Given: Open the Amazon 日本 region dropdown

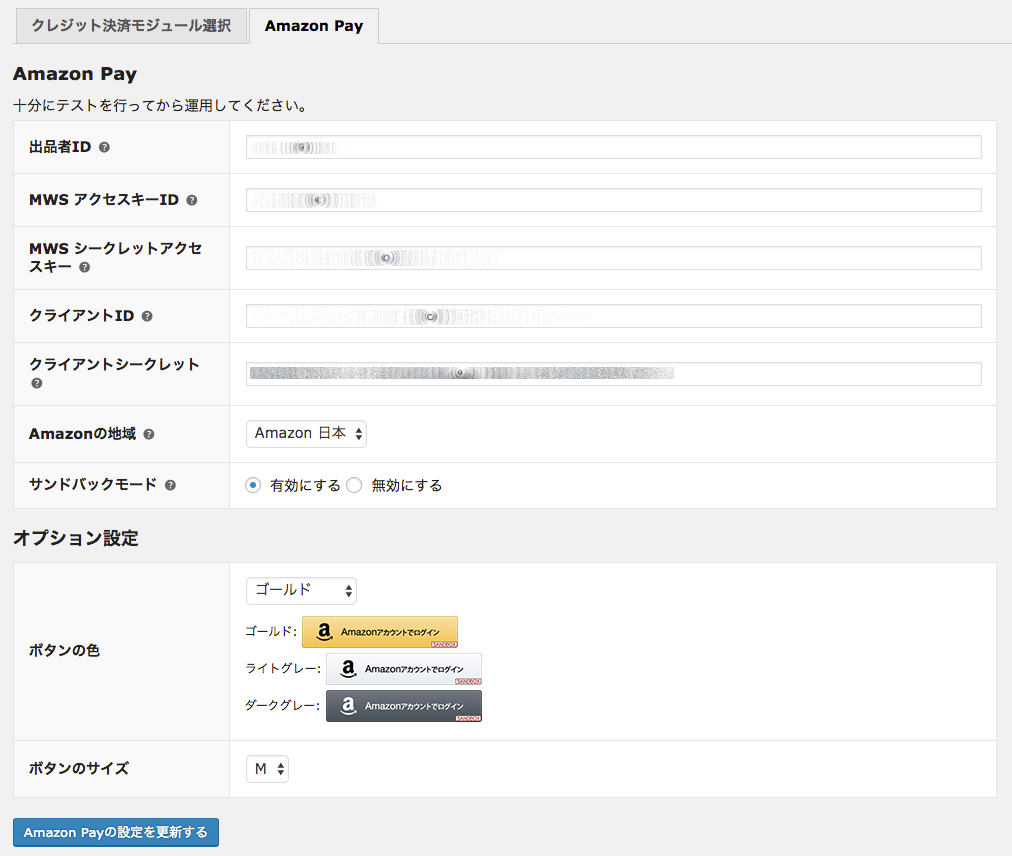Looking at the screenshot, I should click(x=306, y=434).
